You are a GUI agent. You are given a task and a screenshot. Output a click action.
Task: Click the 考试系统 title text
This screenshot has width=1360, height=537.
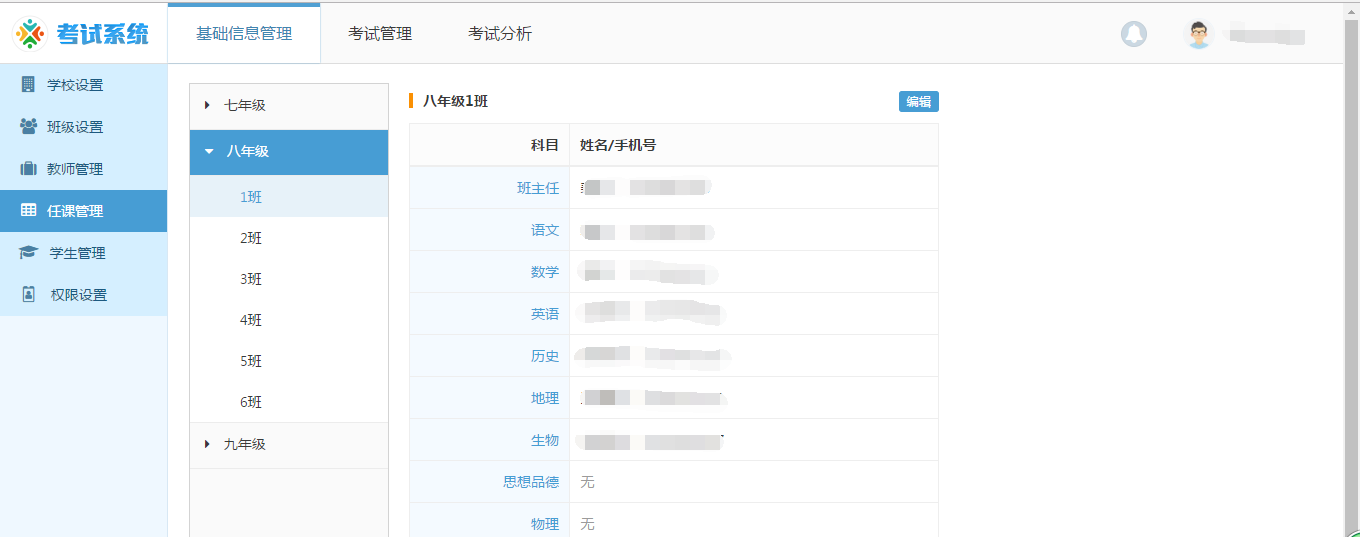pos(103,34)
